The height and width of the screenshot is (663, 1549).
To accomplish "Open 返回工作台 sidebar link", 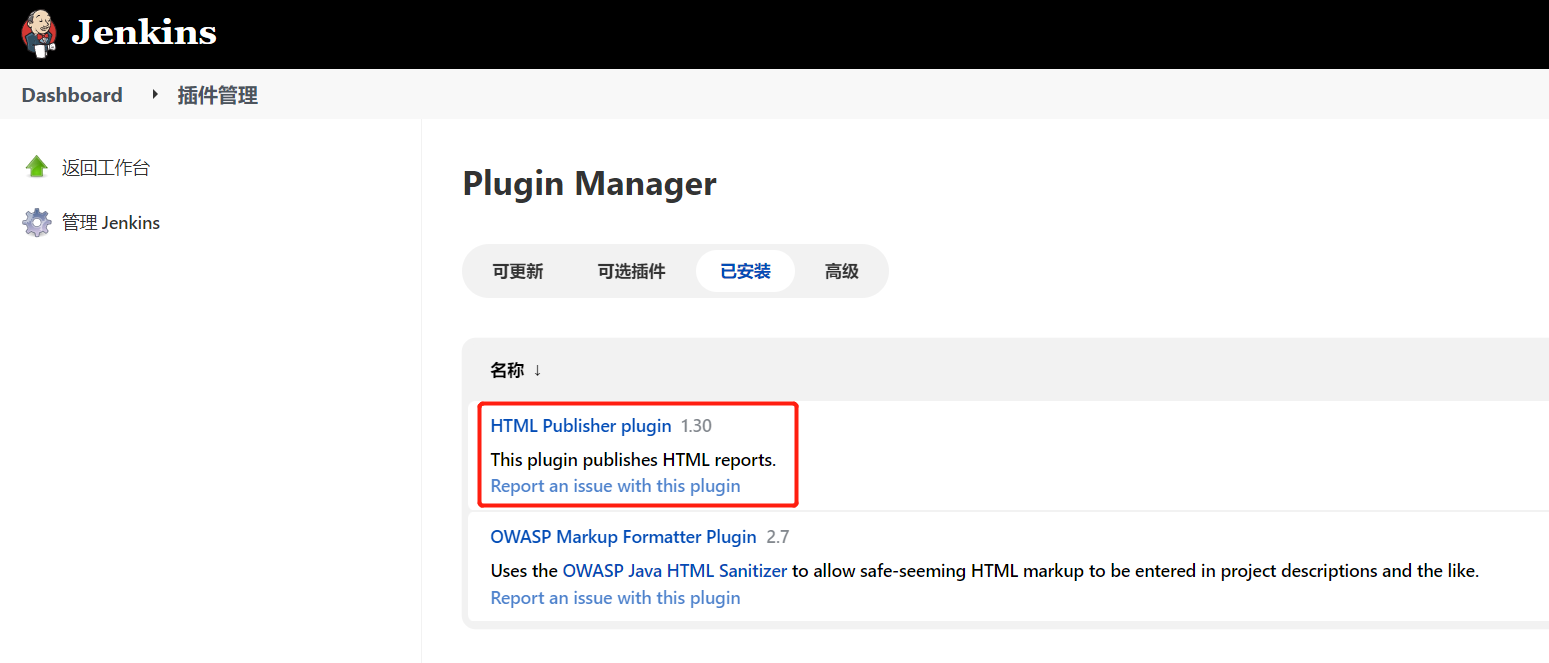I will click(106, 168).
